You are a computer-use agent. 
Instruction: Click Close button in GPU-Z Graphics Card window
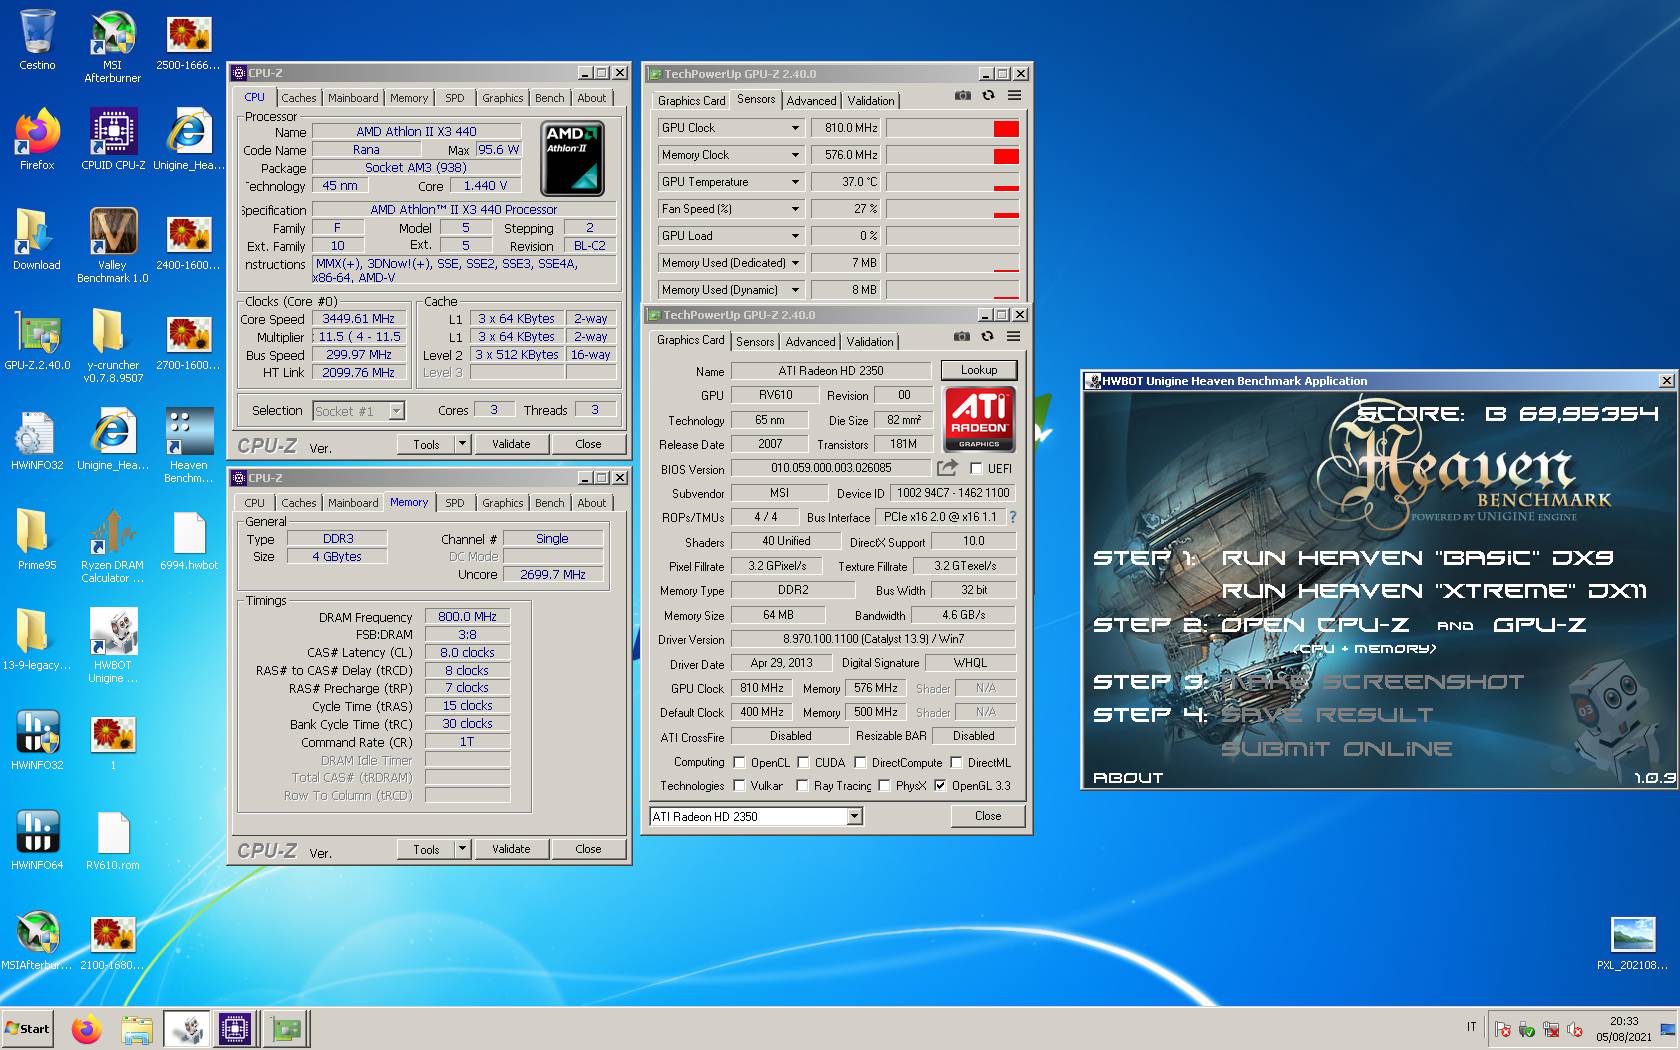click(988, 816)
